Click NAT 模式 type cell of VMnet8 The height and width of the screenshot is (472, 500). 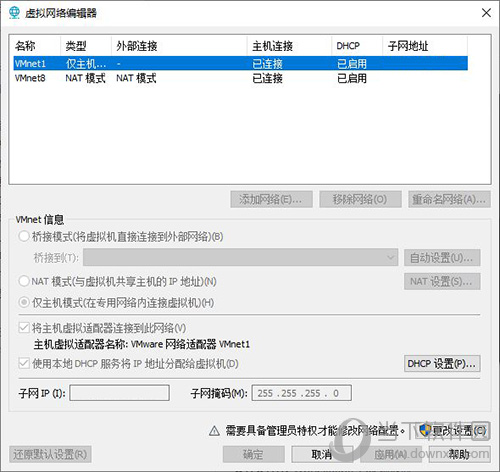[85, 78]
